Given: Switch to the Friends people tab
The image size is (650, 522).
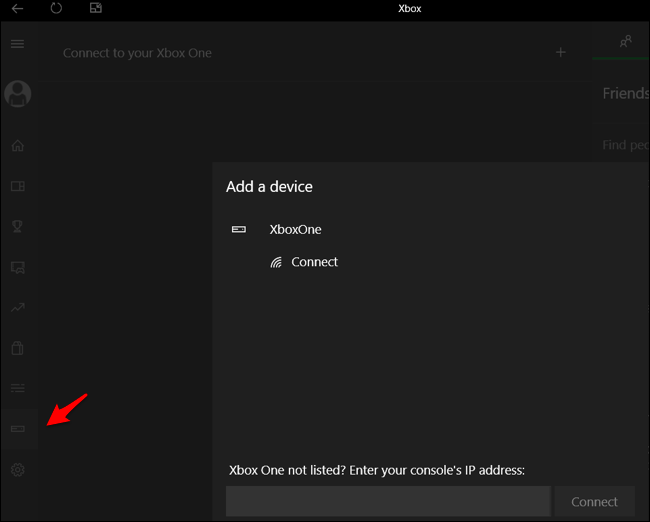Looking at the screenshot, I should tap(625, 41).
